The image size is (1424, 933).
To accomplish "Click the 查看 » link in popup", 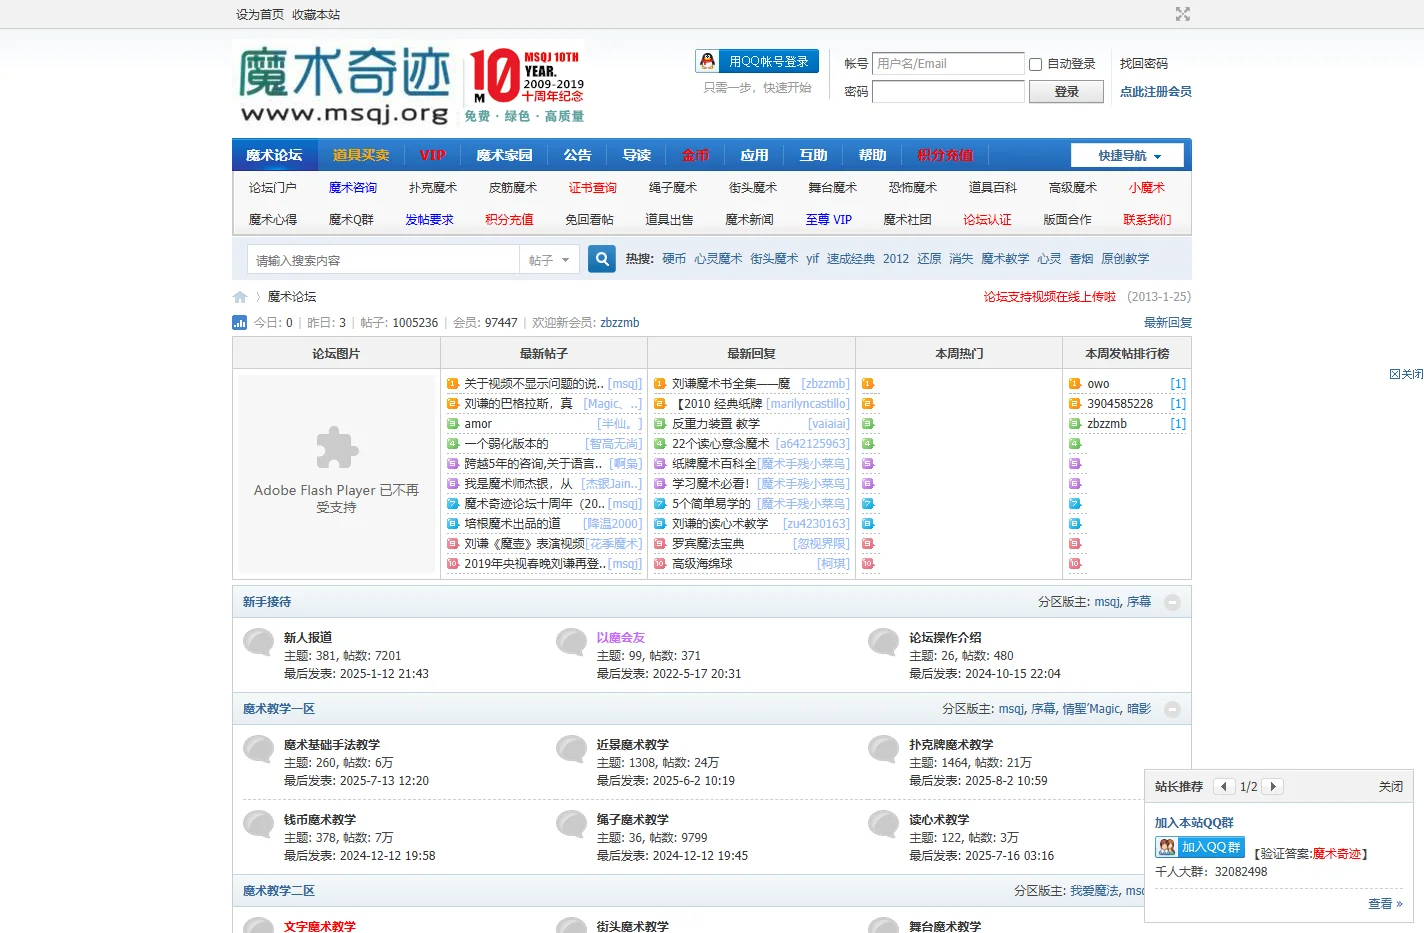I will pos(1385,904).
